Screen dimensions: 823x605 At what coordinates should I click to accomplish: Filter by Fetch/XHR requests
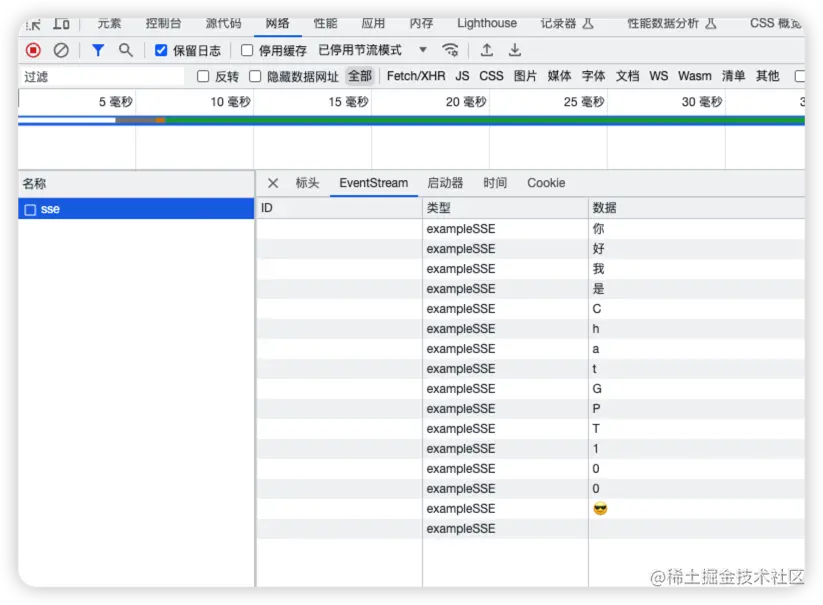pyautogui.click(x=416, y=77)
